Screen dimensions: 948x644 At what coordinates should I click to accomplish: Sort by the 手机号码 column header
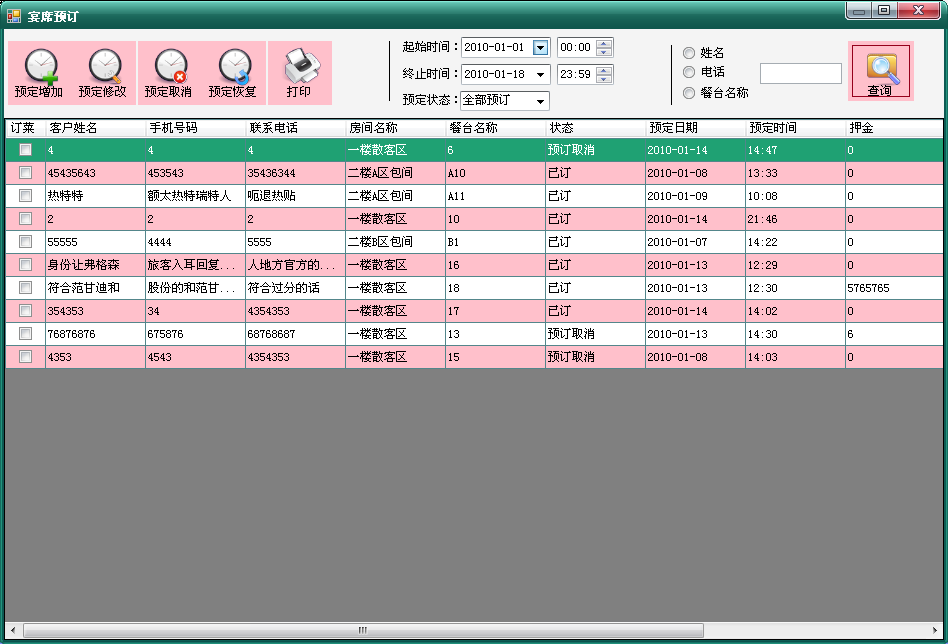[x=195, y=128]
